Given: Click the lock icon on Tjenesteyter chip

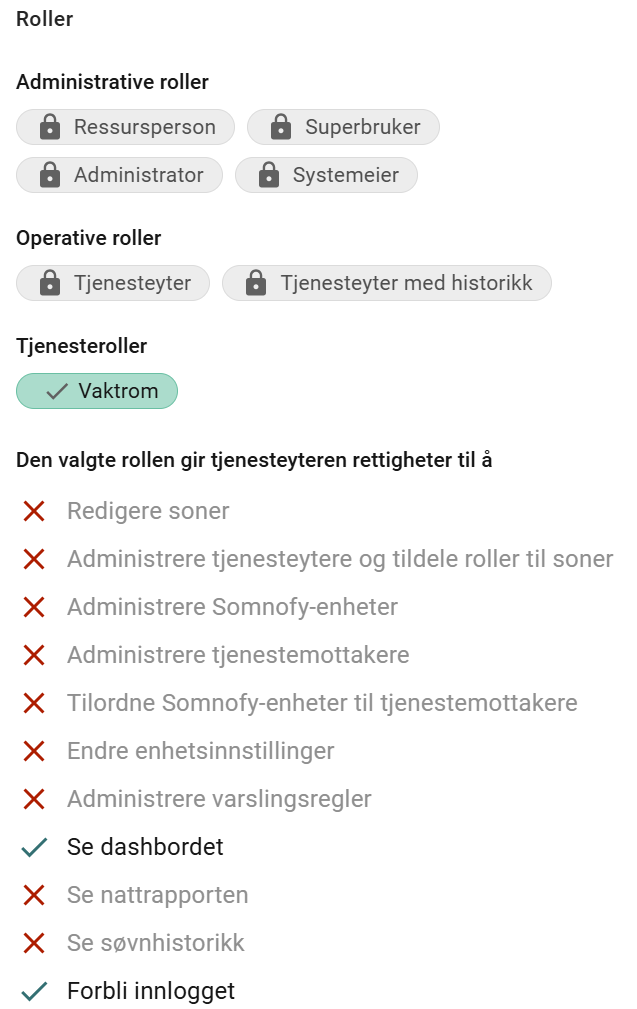Looking at the screenshot, I should pos(50,283).
